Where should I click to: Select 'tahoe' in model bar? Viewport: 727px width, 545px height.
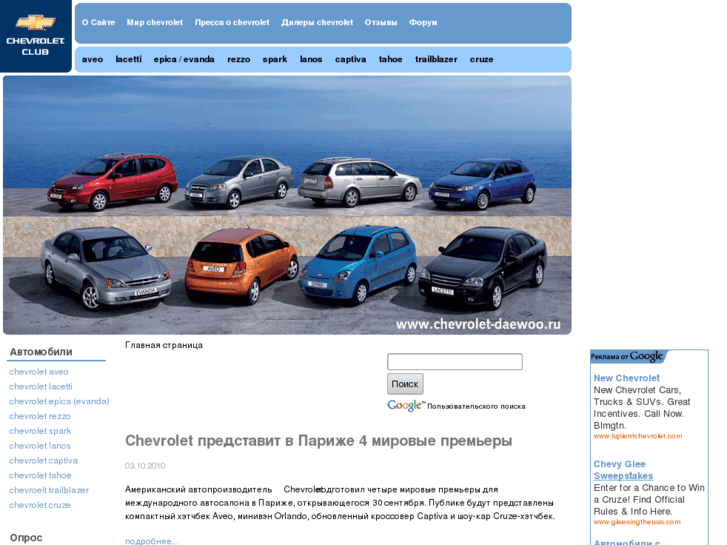[x=390, y=59]
